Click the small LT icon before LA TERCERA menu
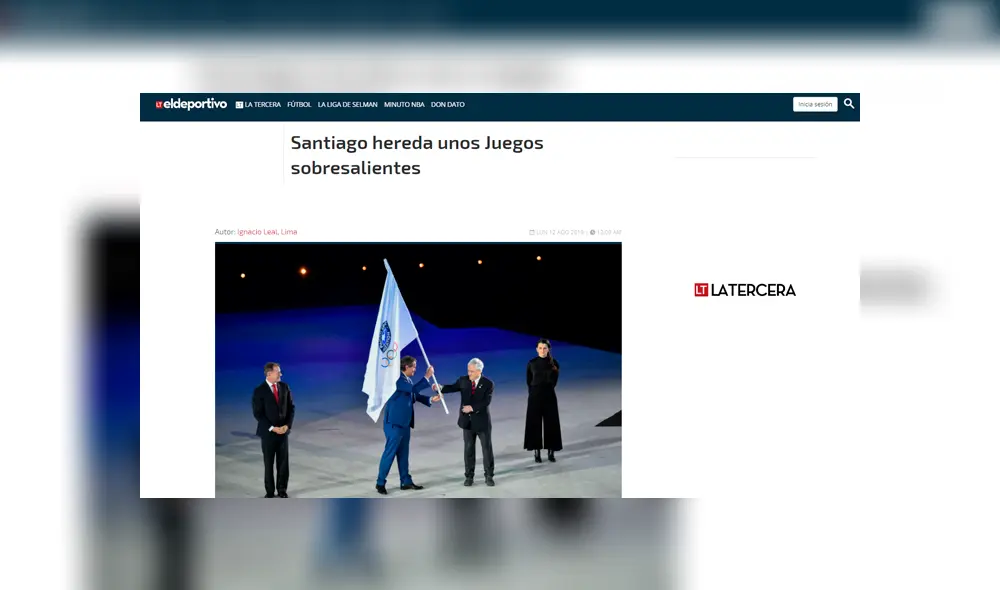The height and width of the screenshot is (590, 1000). tap(238, 104)
